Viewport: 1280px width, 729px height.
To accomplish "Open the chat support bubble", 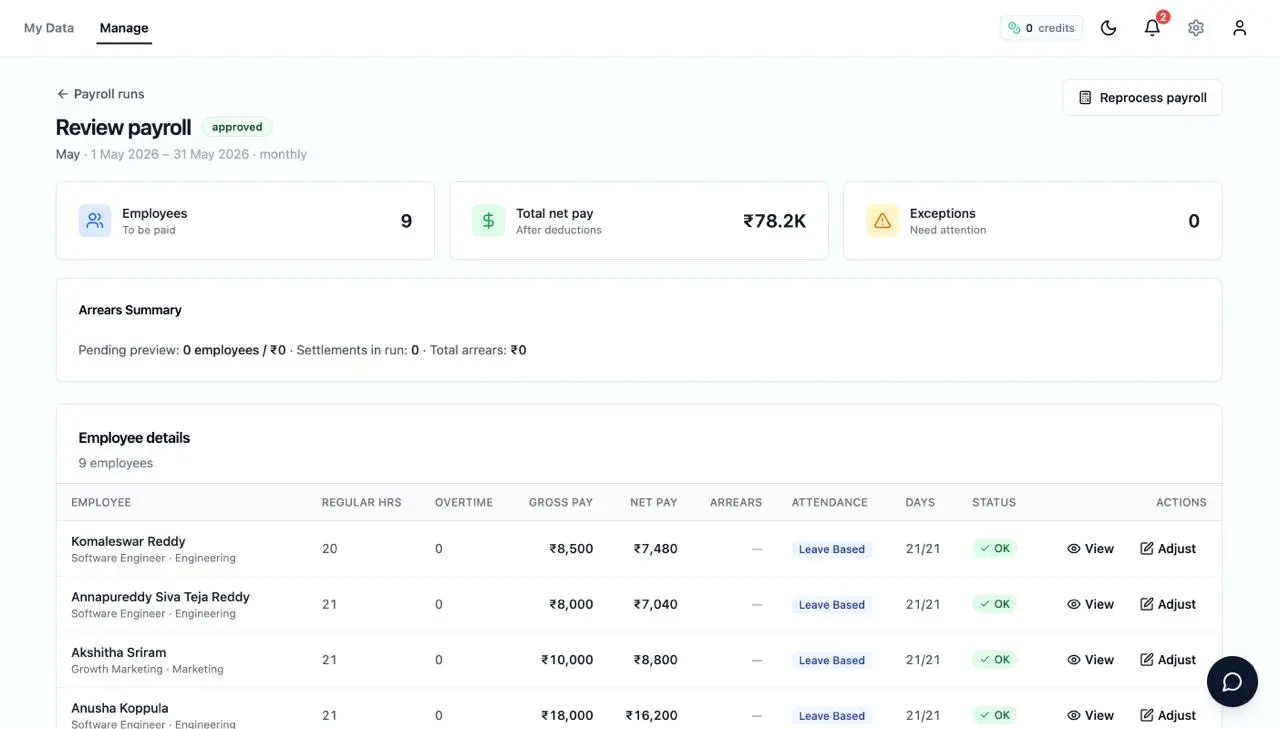I will [x=1232, y=682].
